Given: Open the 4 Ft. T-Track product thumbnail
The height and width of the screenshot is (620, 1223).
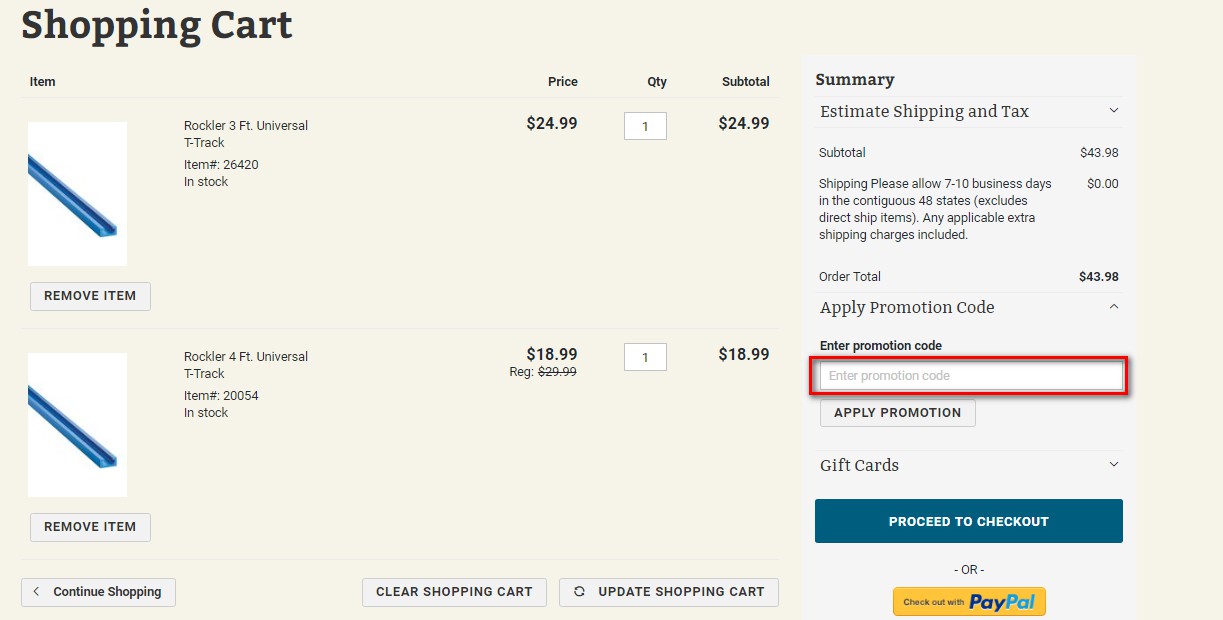Looking at the screenshot, I should (x=77, y=425).
